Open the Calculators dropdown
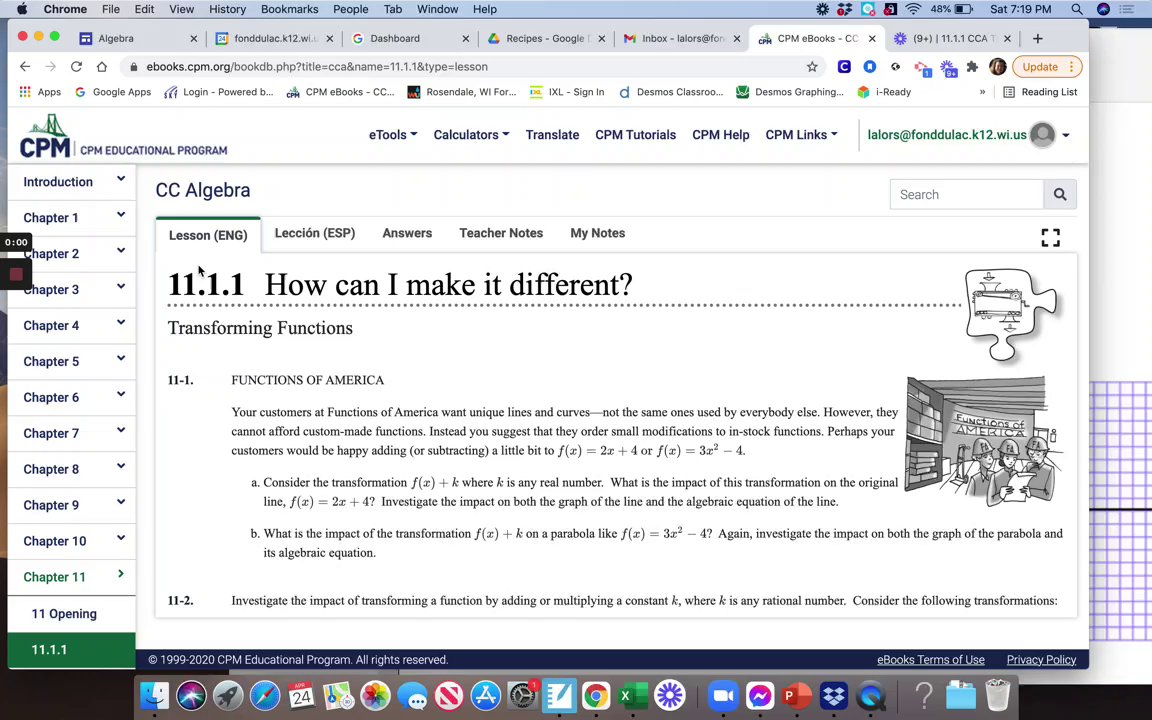1152x720 pixels. (471, 134)
